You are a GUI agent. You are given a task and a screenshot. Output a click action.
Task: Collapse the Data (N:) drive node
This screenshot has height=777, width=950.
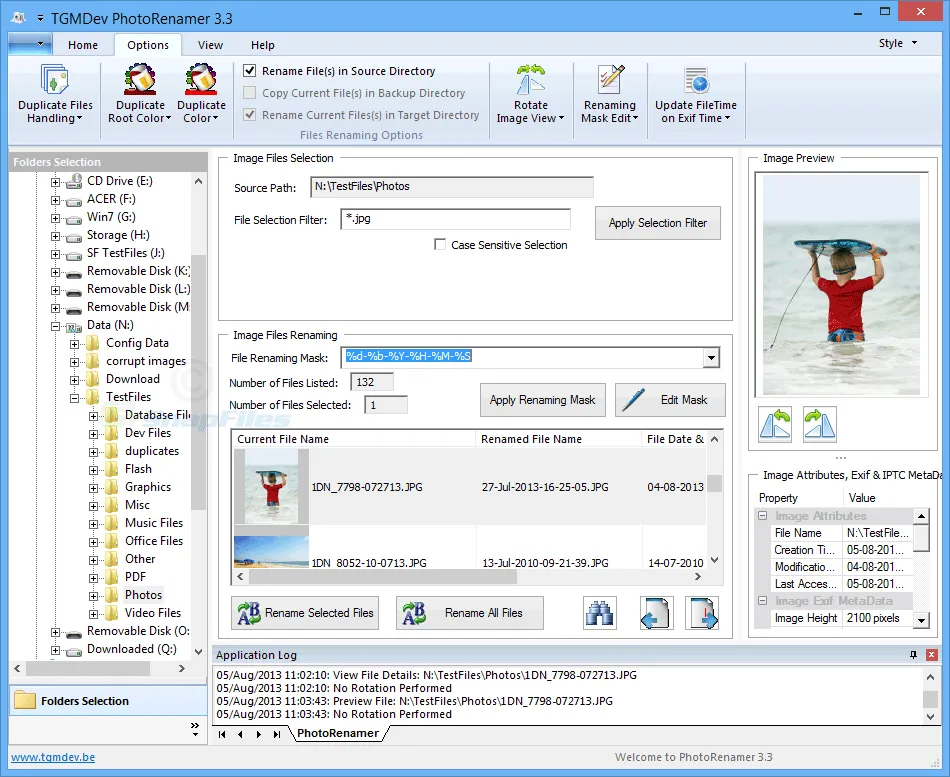pos(55,326)
